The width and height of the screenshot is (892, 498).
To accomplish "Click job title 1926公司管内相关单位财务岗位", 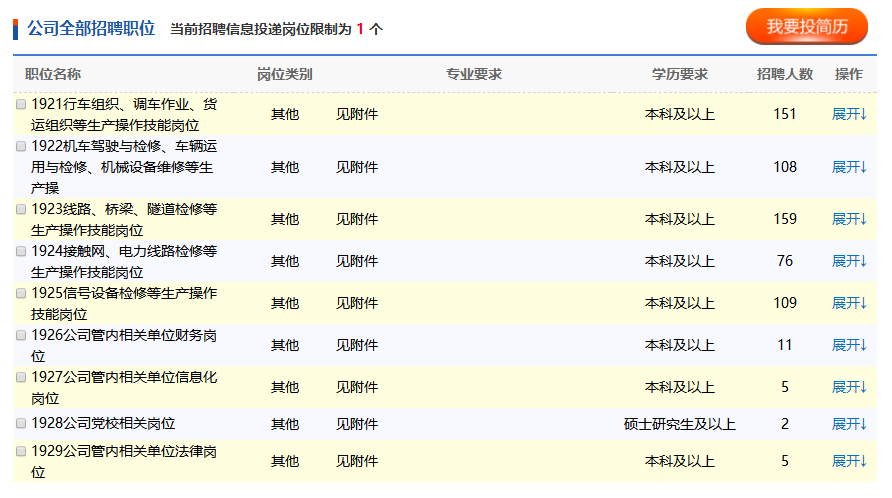I will 124,345.
